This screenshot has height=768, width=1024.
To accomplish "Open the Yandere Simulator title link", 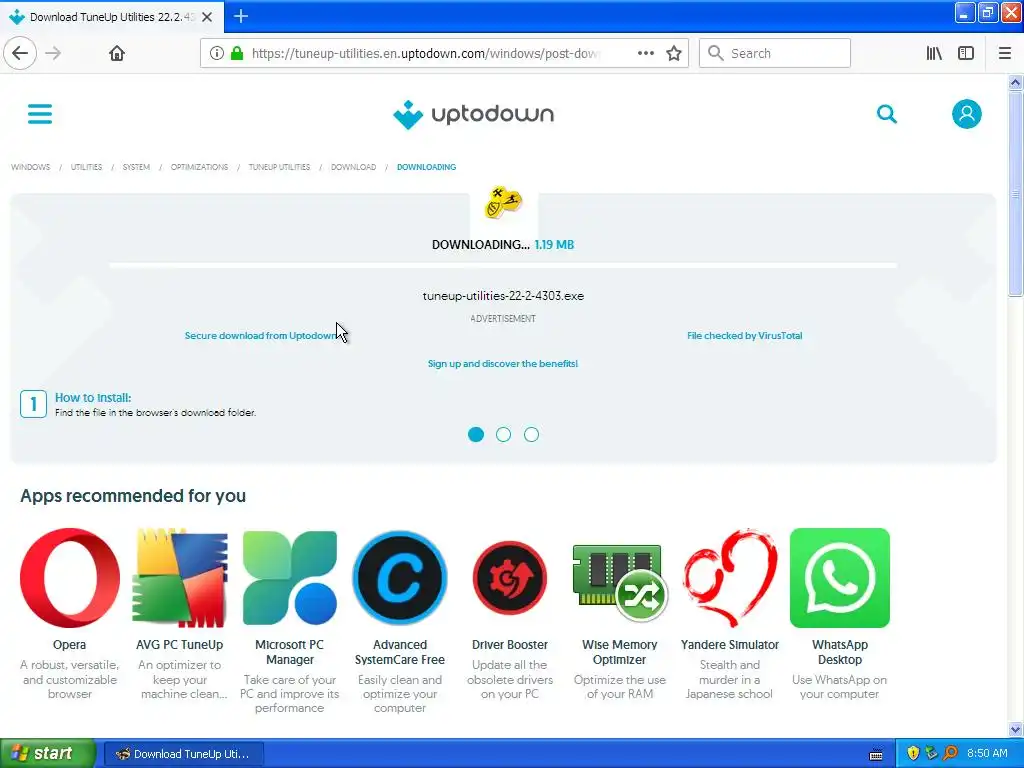I will [730, 645].
